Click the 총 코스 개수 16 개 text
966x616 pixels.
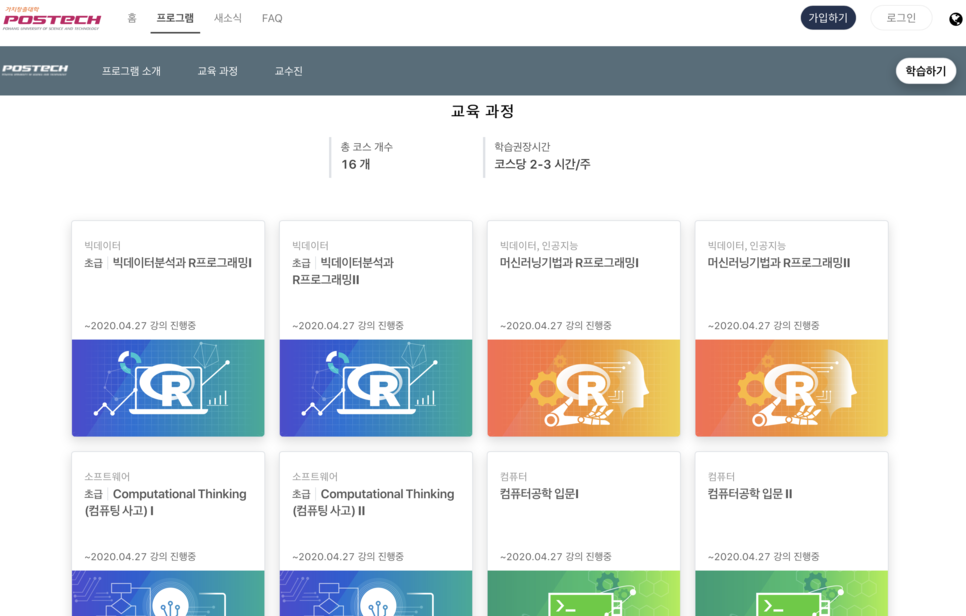click(367, 156)
